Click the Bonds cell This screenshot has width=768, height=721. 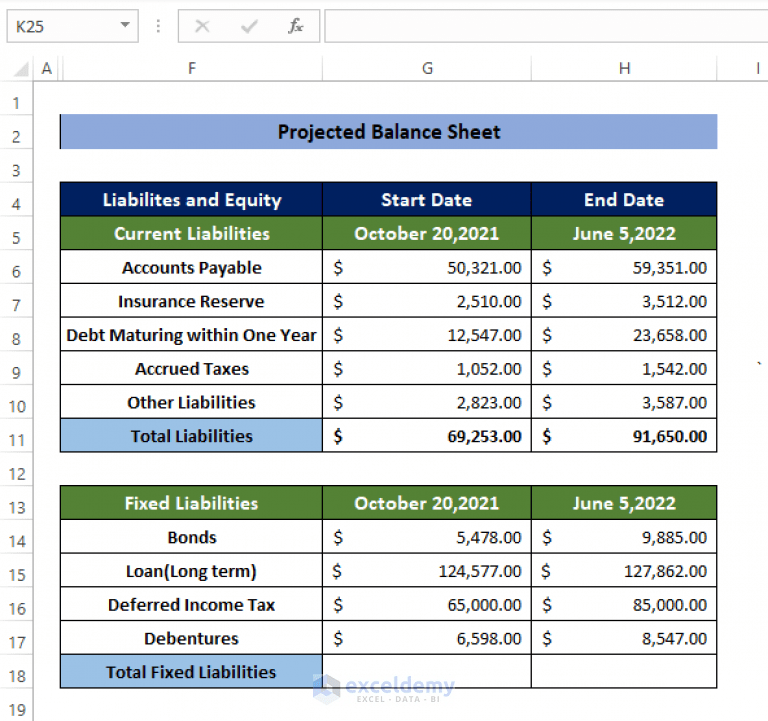coord(192,537)
